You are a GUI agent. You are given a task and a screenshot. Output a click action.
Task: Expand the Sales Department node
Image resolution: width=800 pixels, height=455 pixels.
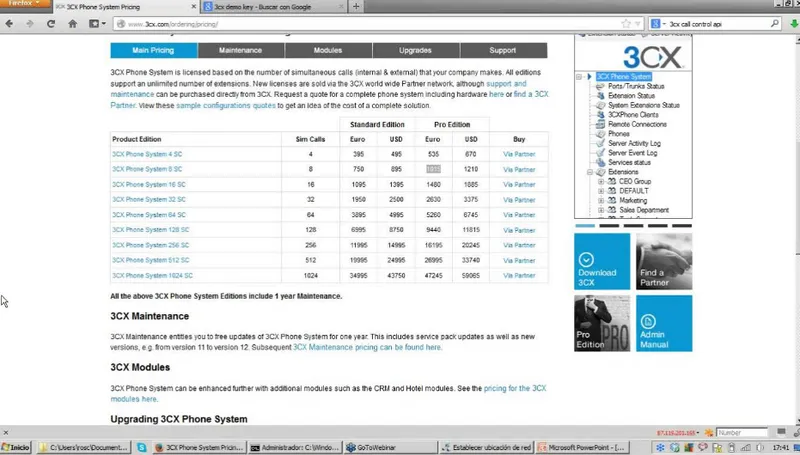click(x=601, y=210)
